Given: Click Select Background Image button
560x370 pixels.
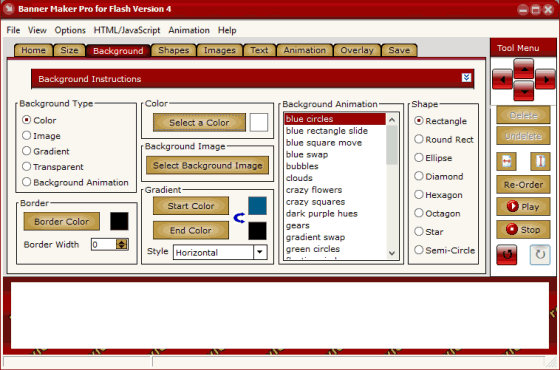Looking at the screenshot, I should pos(208,165).
